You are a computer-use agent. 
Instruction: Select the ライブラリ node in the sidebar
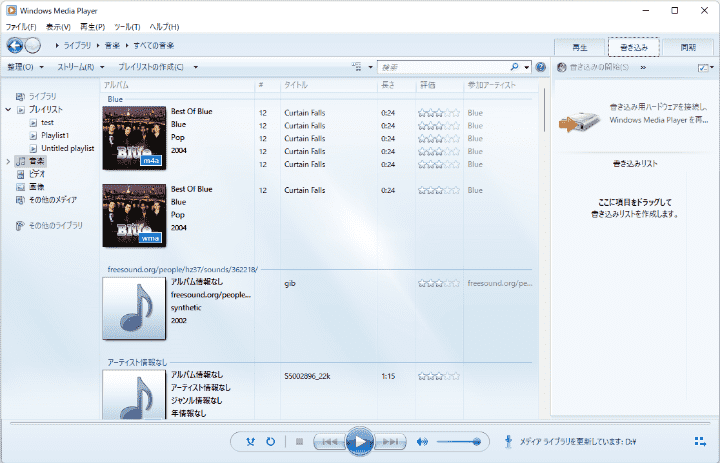click(43, 96)
